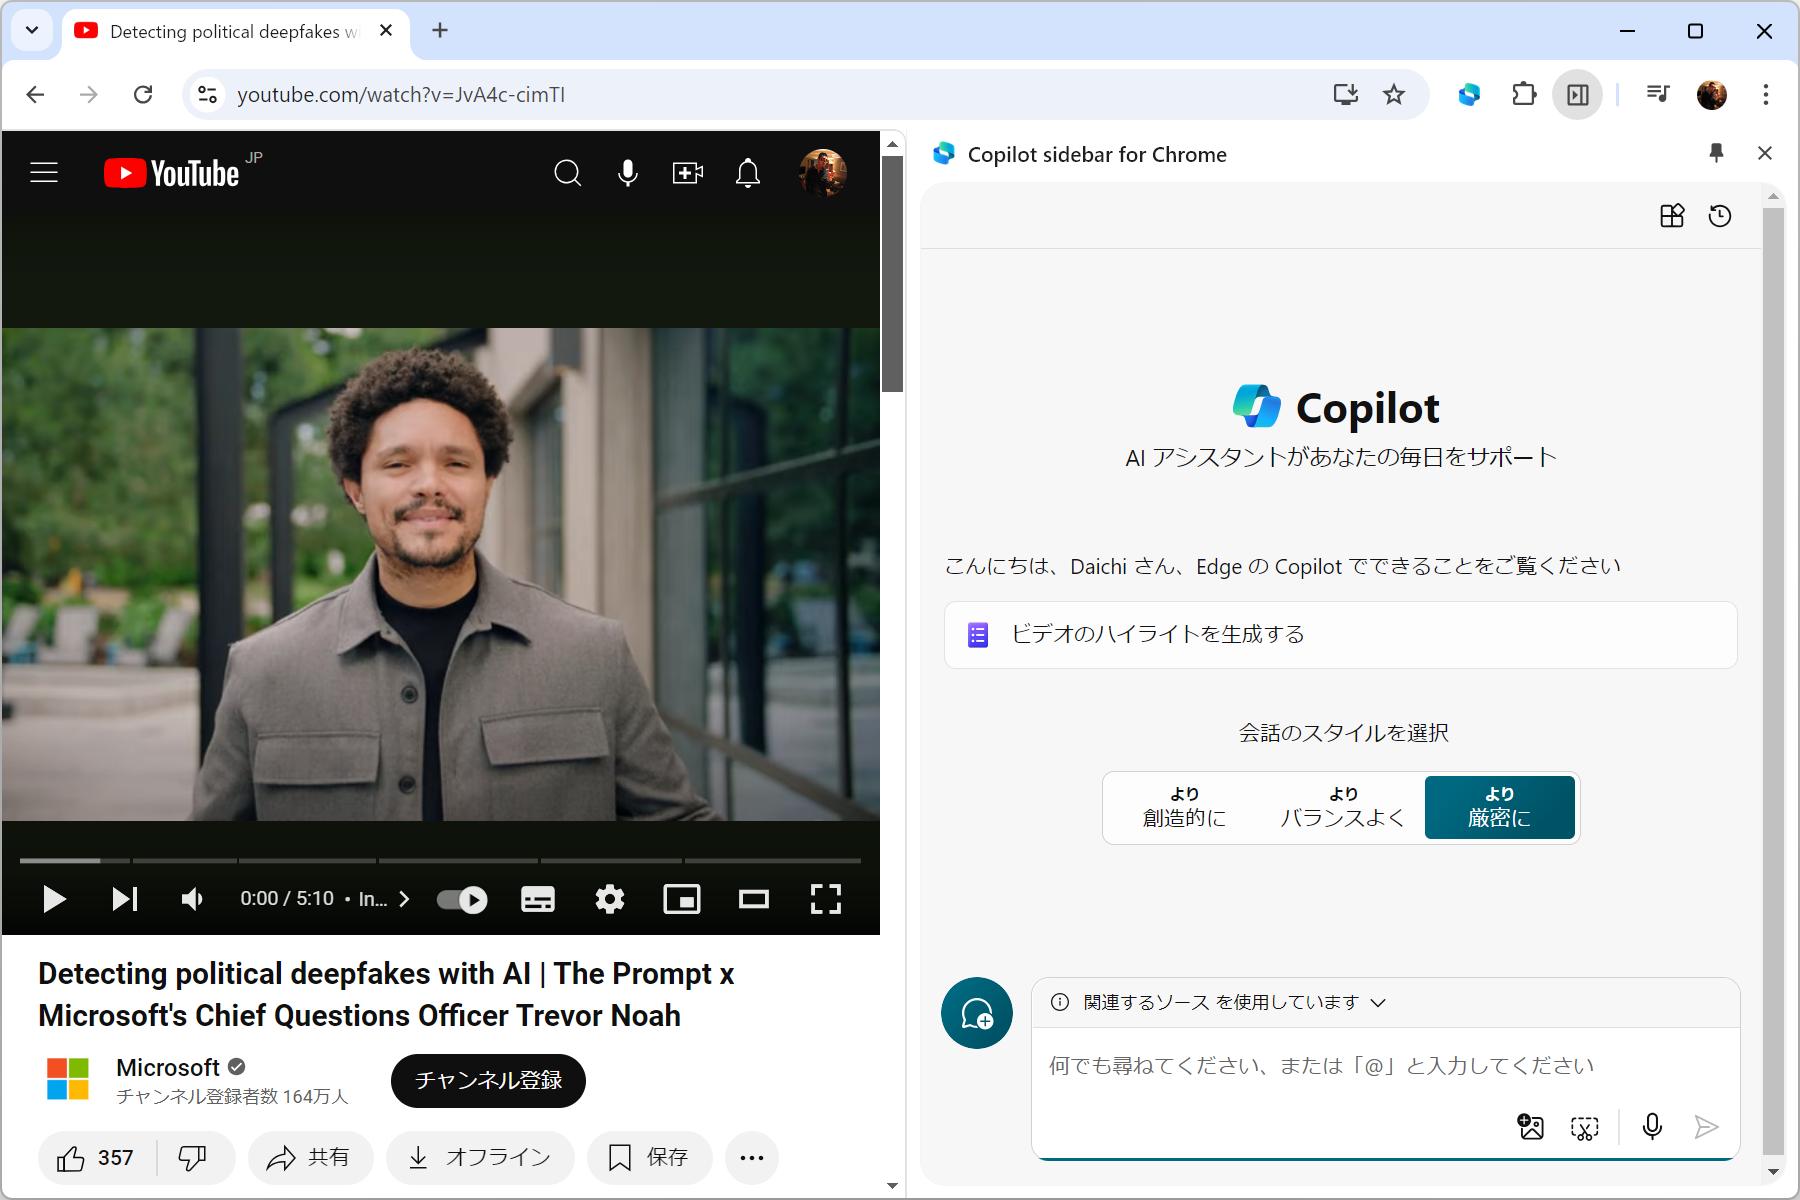
Task: Open Chrome profile avatar
Action: point(1712,95)
